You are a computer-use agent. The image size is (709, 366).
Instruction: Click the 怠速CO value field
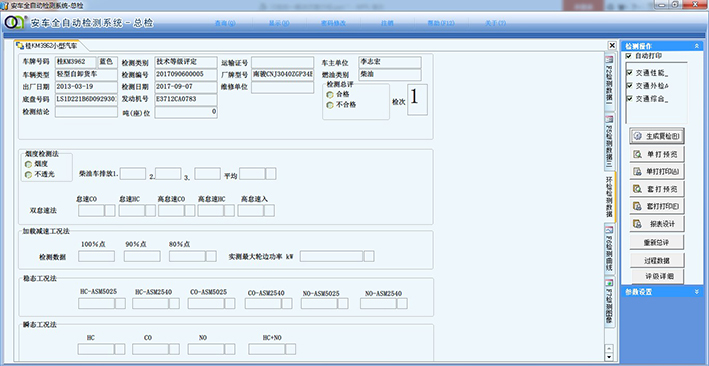click(91, 210)
